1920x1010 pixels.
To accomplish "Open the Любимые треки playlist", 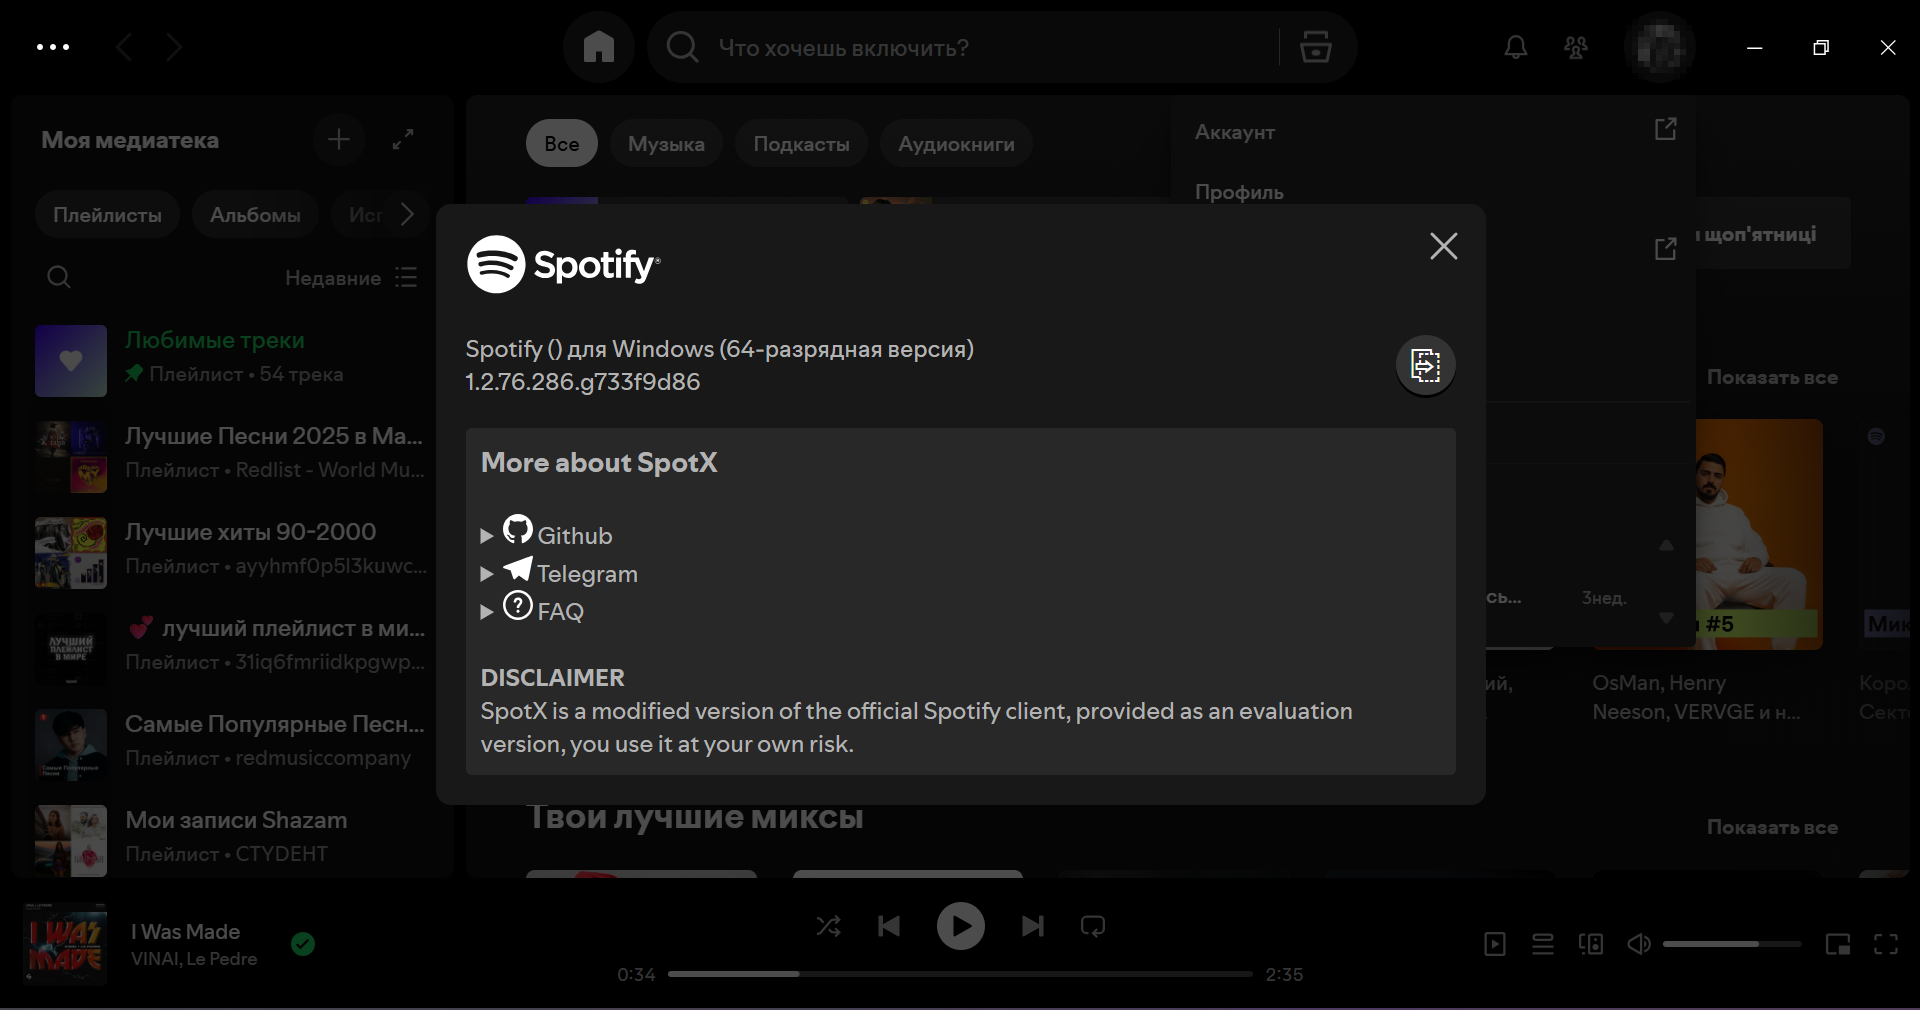I will pyautogui.click(x=231, y=361).
